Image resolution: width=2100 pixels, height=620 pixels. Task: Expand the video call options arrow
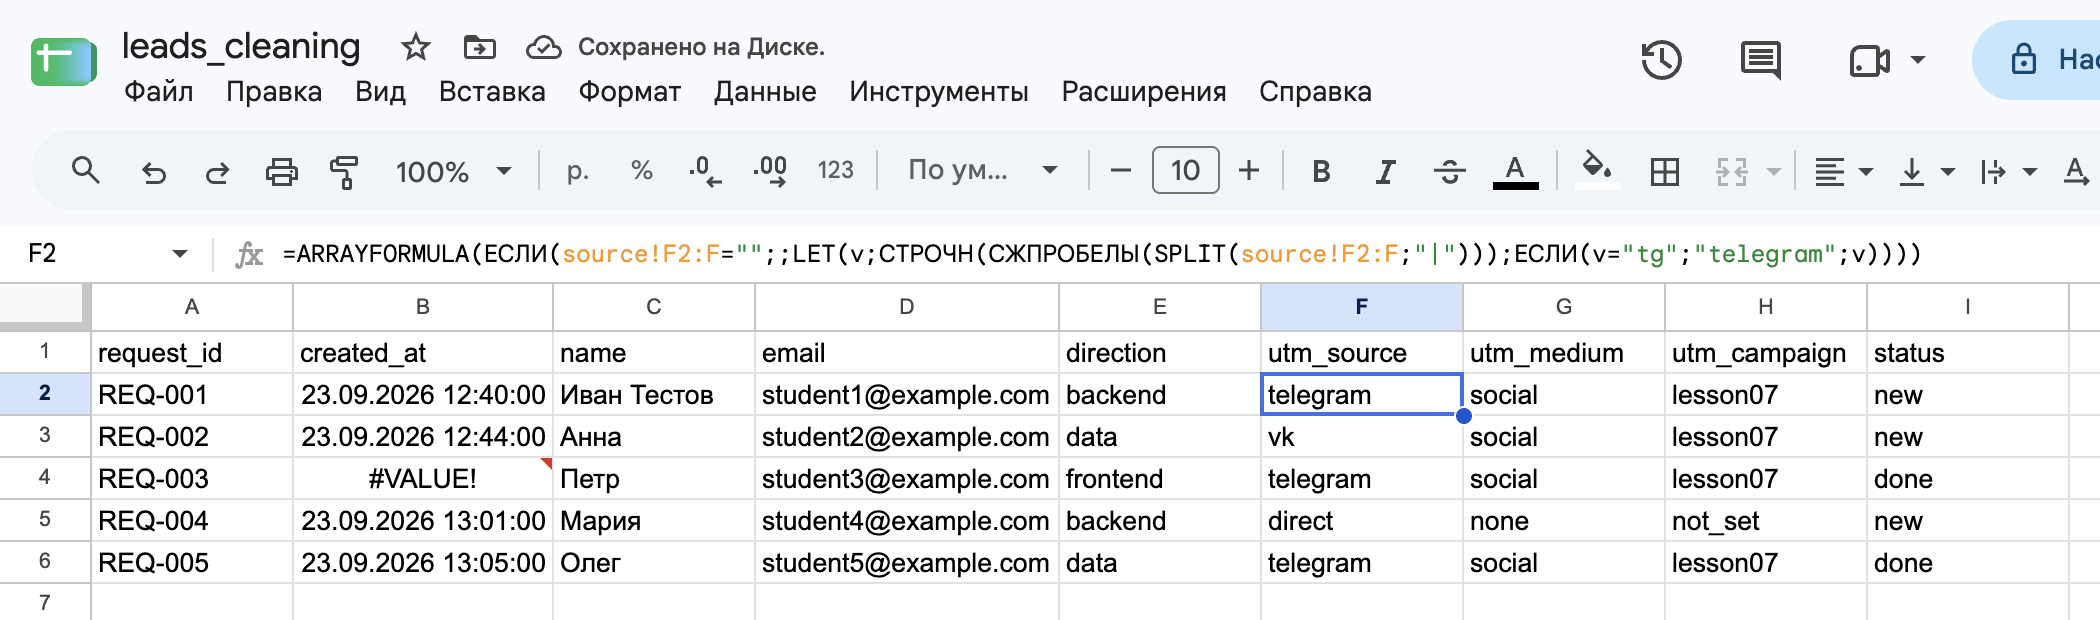pos(1918,60)
